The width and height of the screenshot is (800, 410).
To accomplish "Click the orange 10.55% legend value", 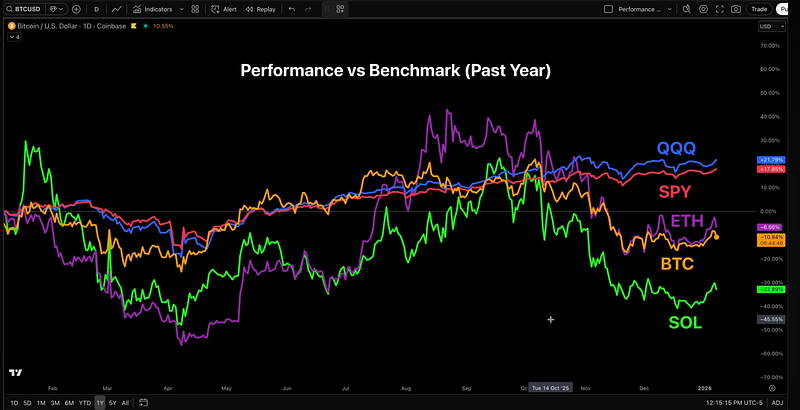I will (165, 25).
